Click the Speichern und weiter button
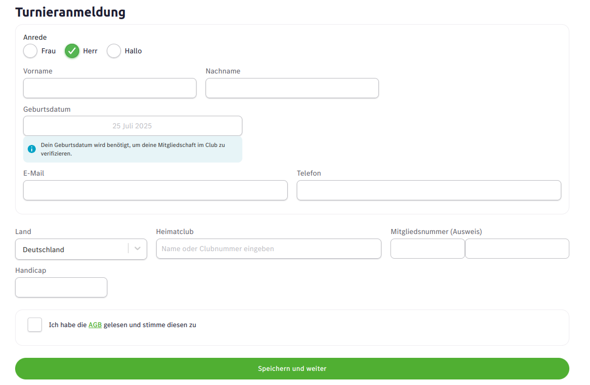This screenshot has height=385, width=590. coord(292,368)
